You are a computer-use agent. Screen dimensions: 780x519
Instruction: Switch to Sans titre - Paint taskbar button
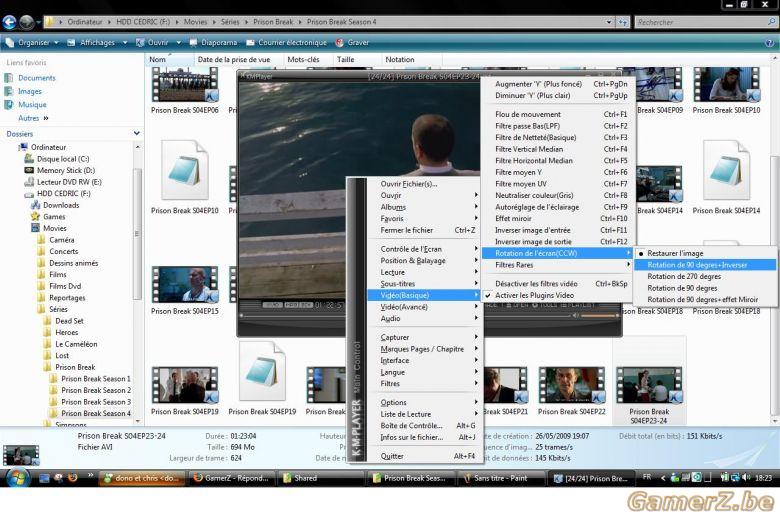[x=500, y=478]
